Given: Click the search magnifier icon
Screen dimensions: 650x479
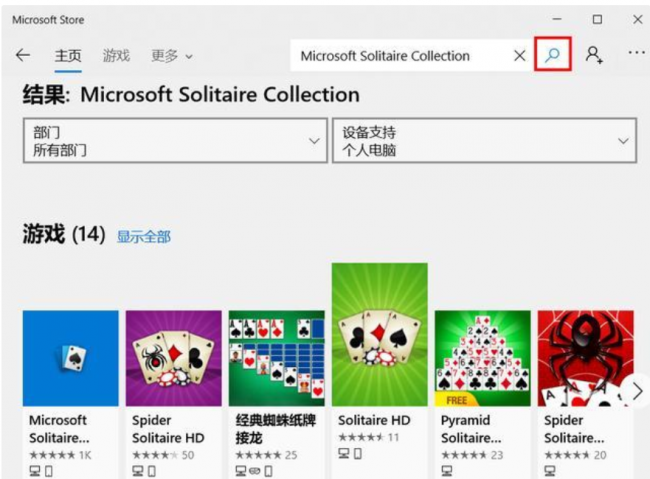Looking at the screenshot, I should 553,54.
